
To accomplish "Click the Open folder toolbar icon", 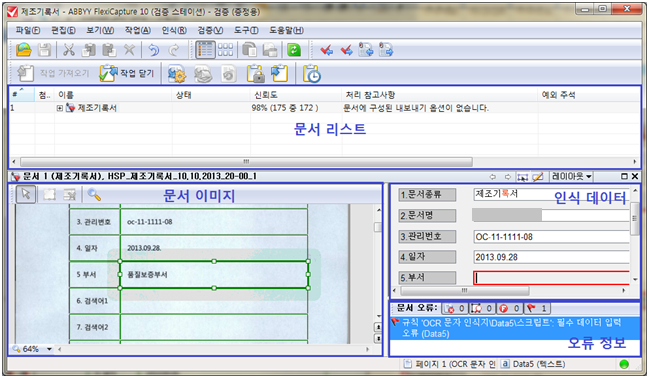I will pyautogui.click(x=24, y=50).
